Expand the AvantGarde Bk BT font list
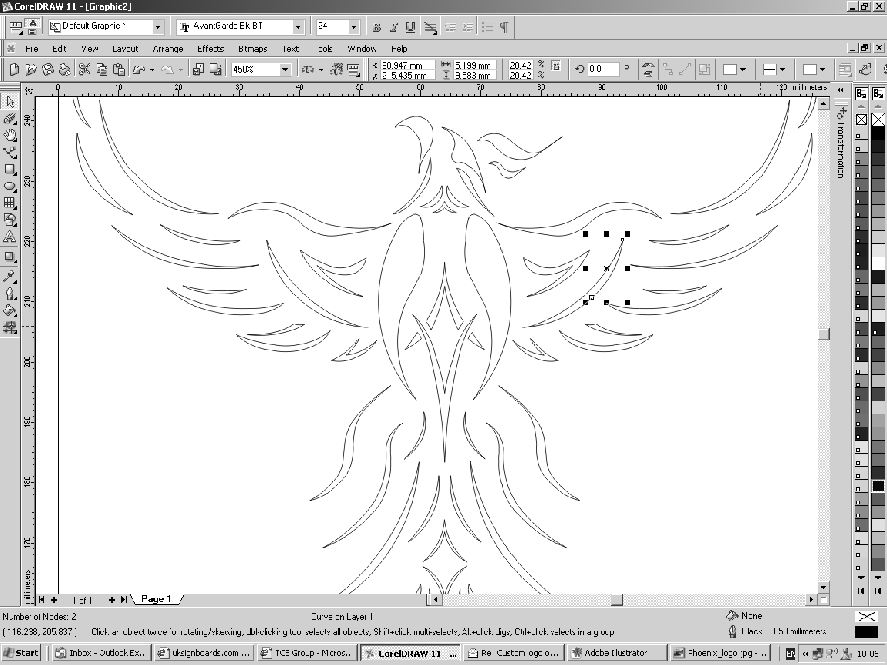This screenshot has width=887, height=665. 299,27
